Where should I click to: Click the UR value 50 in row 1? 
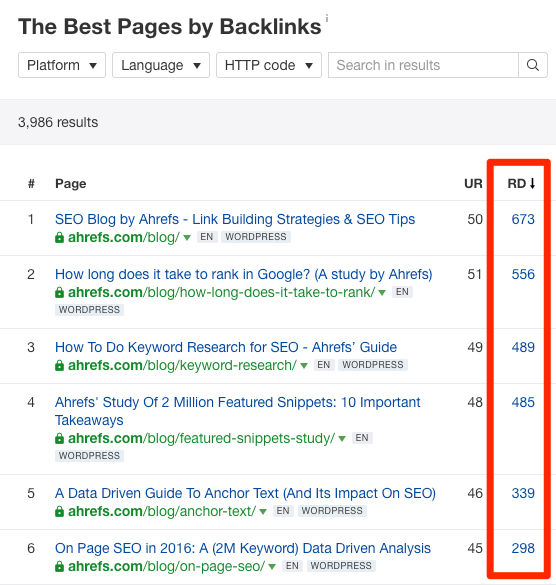tap(475, 219)
